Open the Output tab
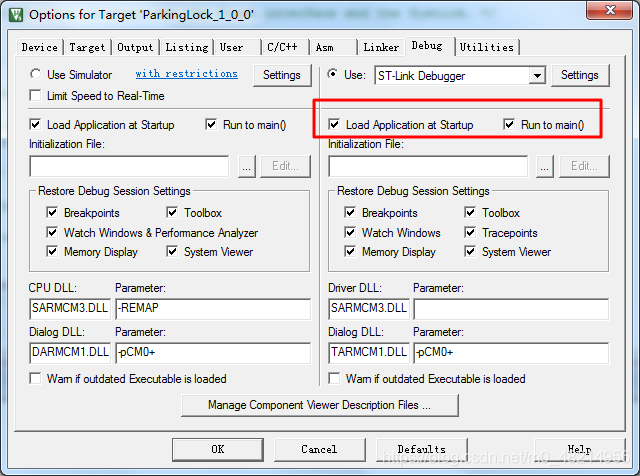The image size is (640, 476). point(135,47)
